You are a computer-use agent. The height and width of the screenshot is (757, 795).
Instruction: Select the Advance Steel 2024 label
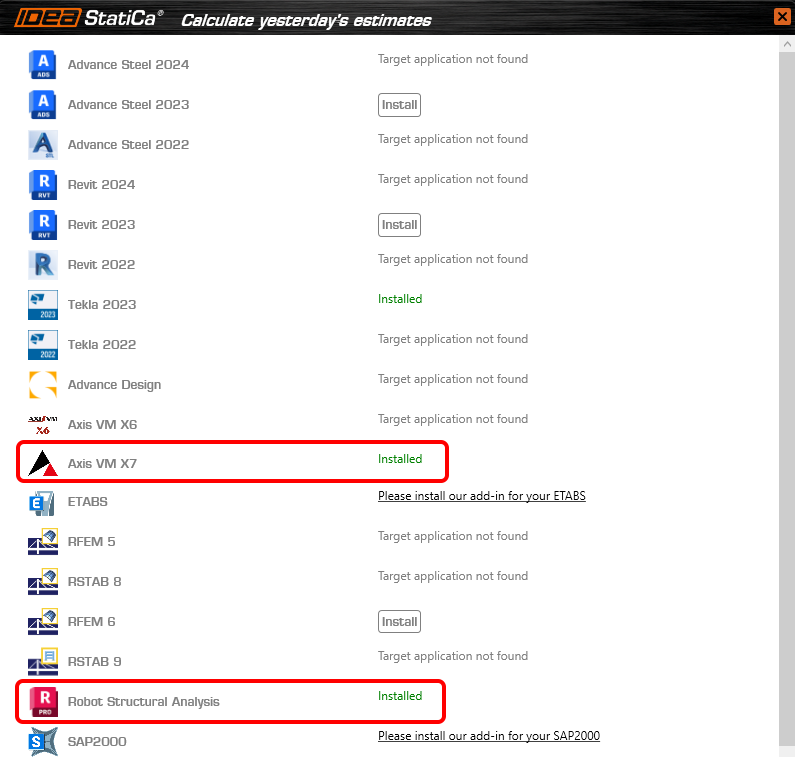(128, 65)
